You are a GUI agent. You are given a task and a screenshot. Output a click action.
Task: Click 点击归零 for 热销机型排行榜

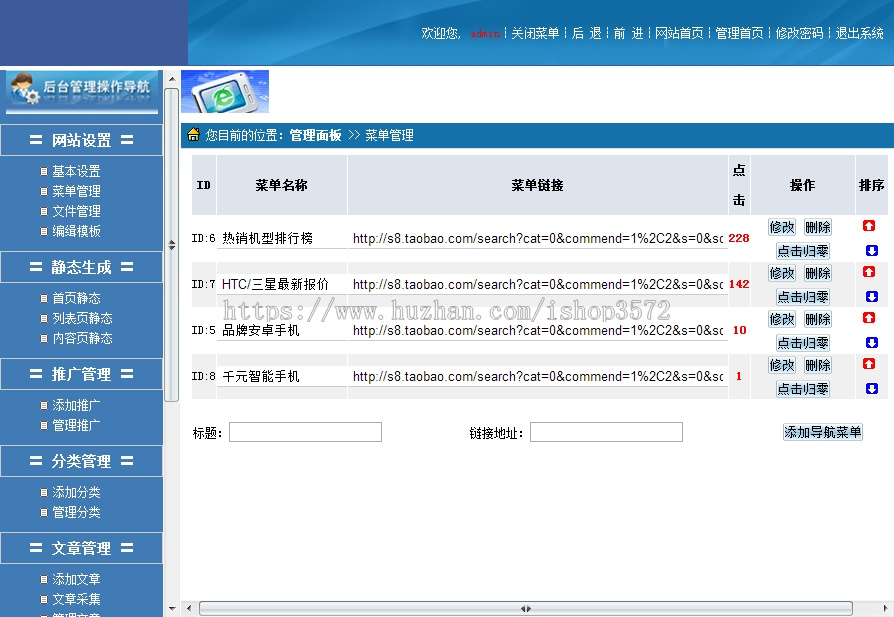(801, 250)
